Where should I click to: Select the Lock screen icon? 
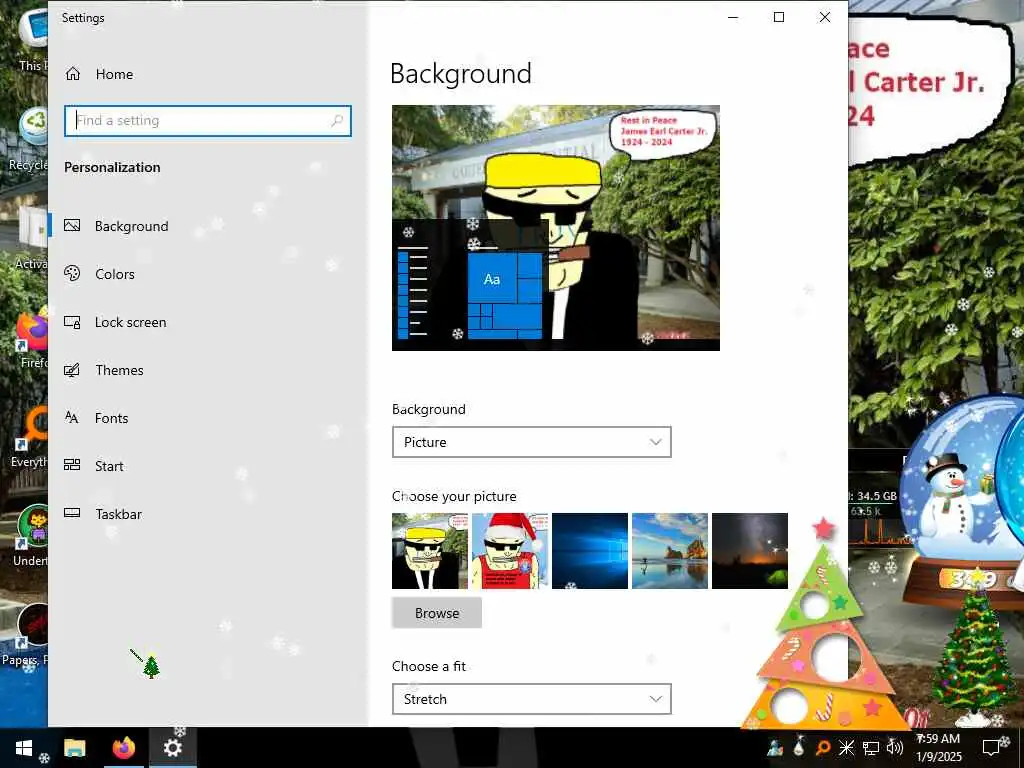click(72, 322)
